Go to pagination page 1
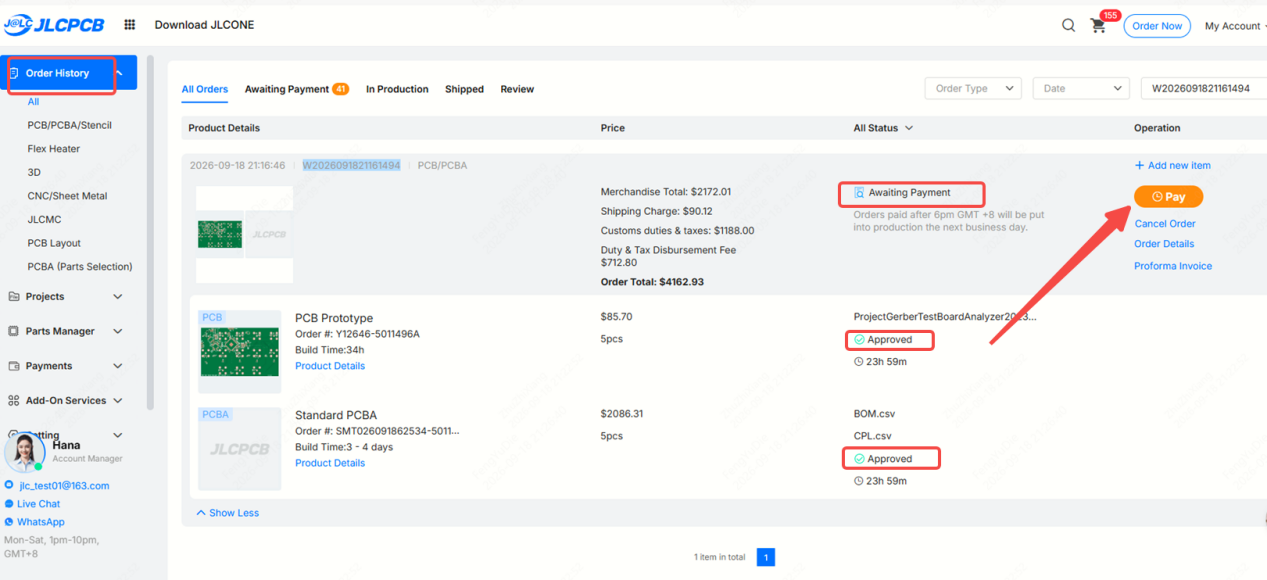This screenshot has width=1267, height=580. point(766,557)
